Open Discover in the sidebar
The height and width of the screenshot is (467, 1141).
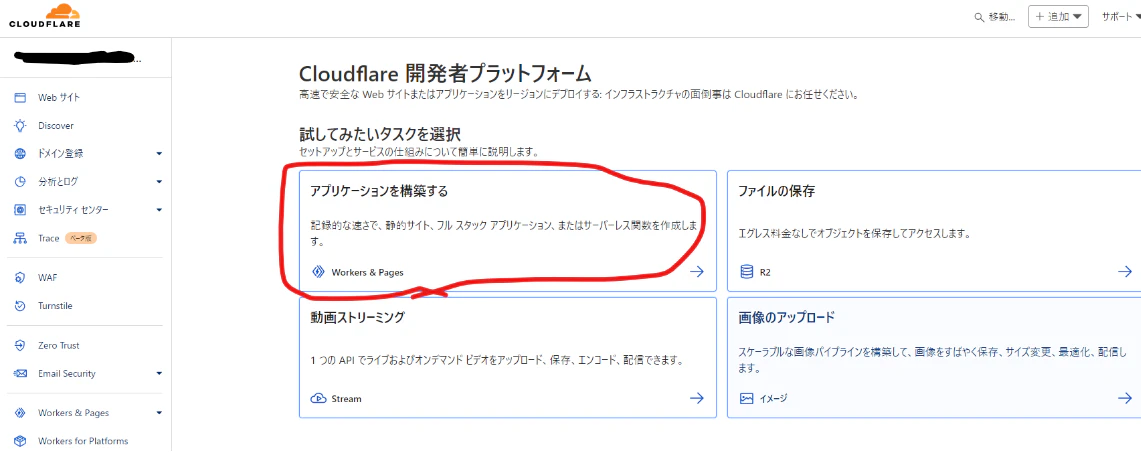tap(56, 125)
